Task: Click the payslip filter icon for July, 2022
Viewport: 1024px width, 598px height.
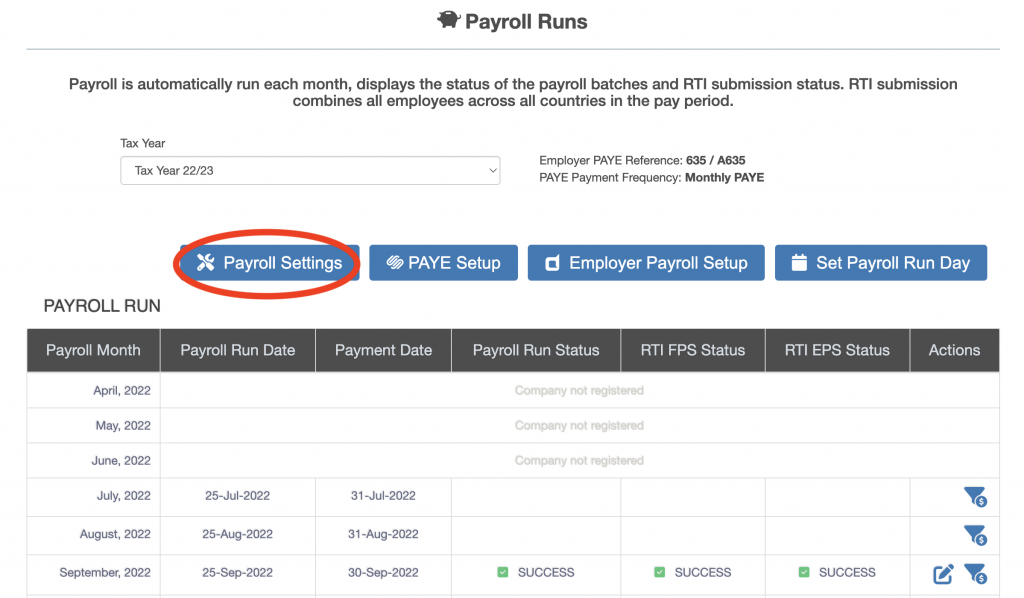Action: (x=974, y=497)
